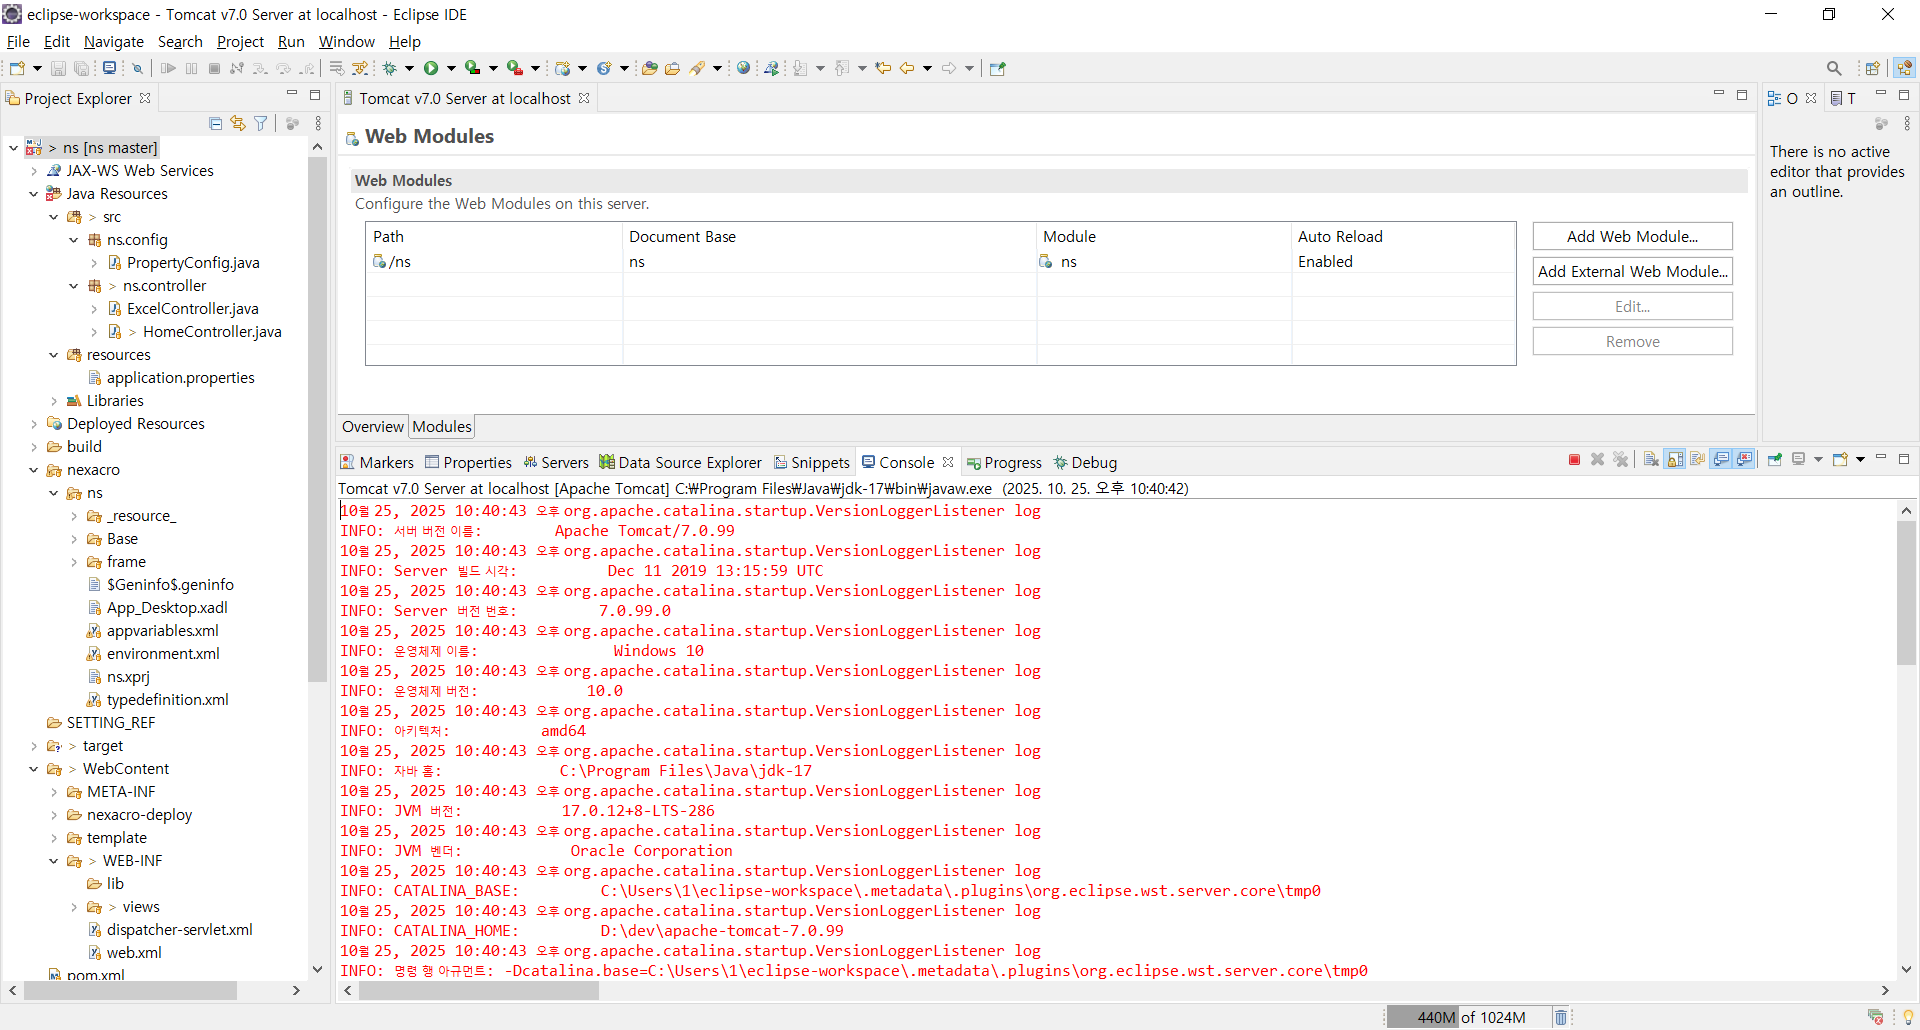Click Add External Web Module... button
This screenshot has height=1030, width=1920.
[1632, 271]
